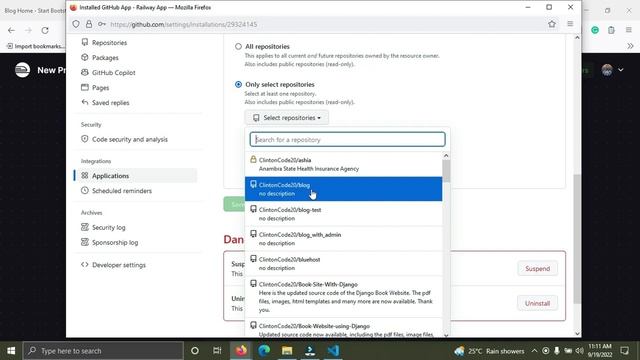Open the Firefox hamburger menu
This screenshot has height=360, width=640.
(x=570, y=24)
